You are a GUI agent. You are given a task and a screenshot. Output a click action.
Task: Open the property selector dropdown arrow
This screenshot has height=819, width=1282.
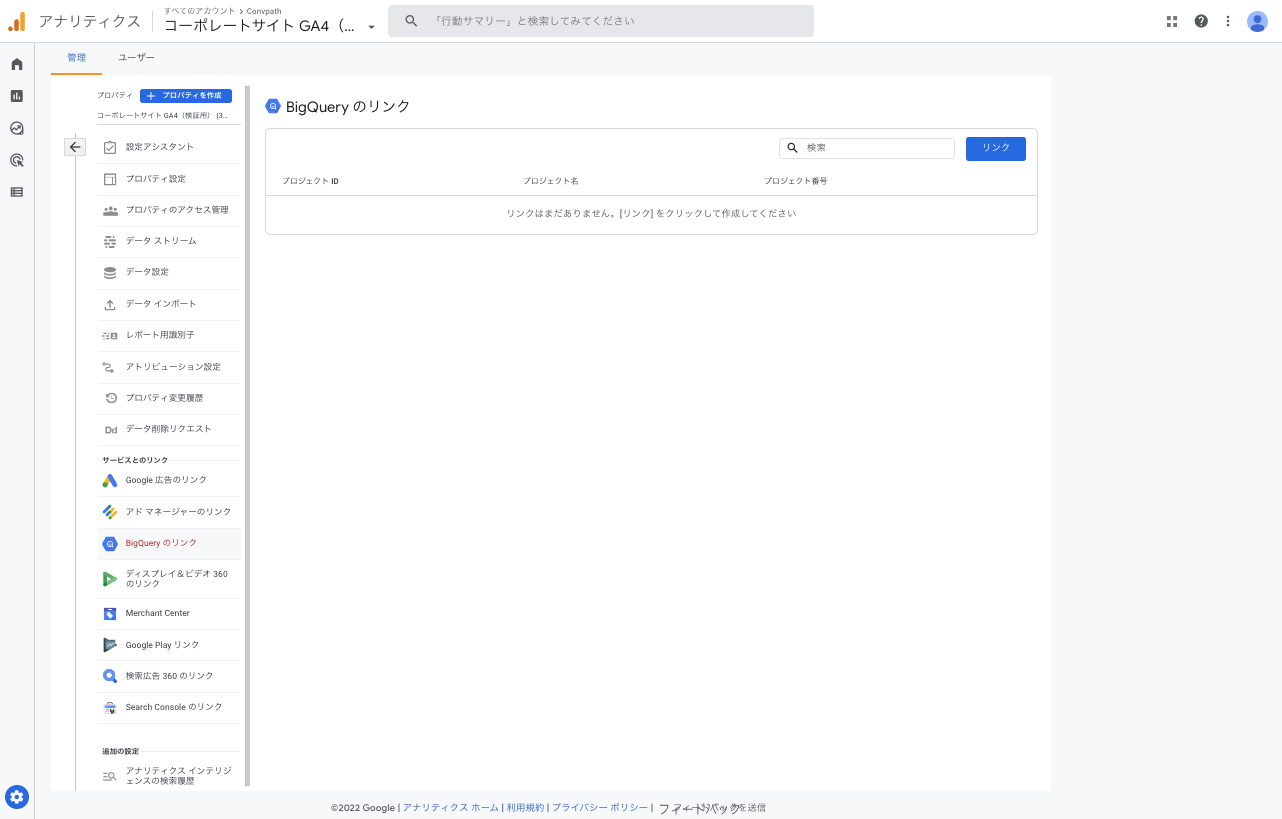[371, 28]
